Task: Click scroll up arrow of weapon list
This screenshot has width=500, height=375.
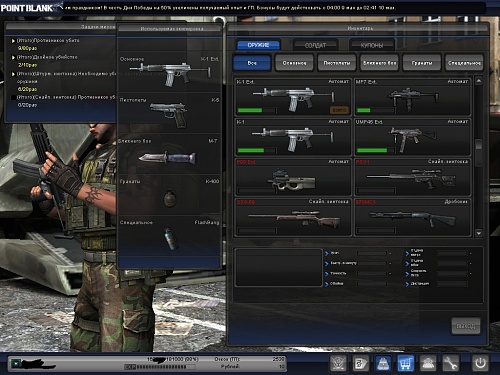Action: tap(479, 81)
